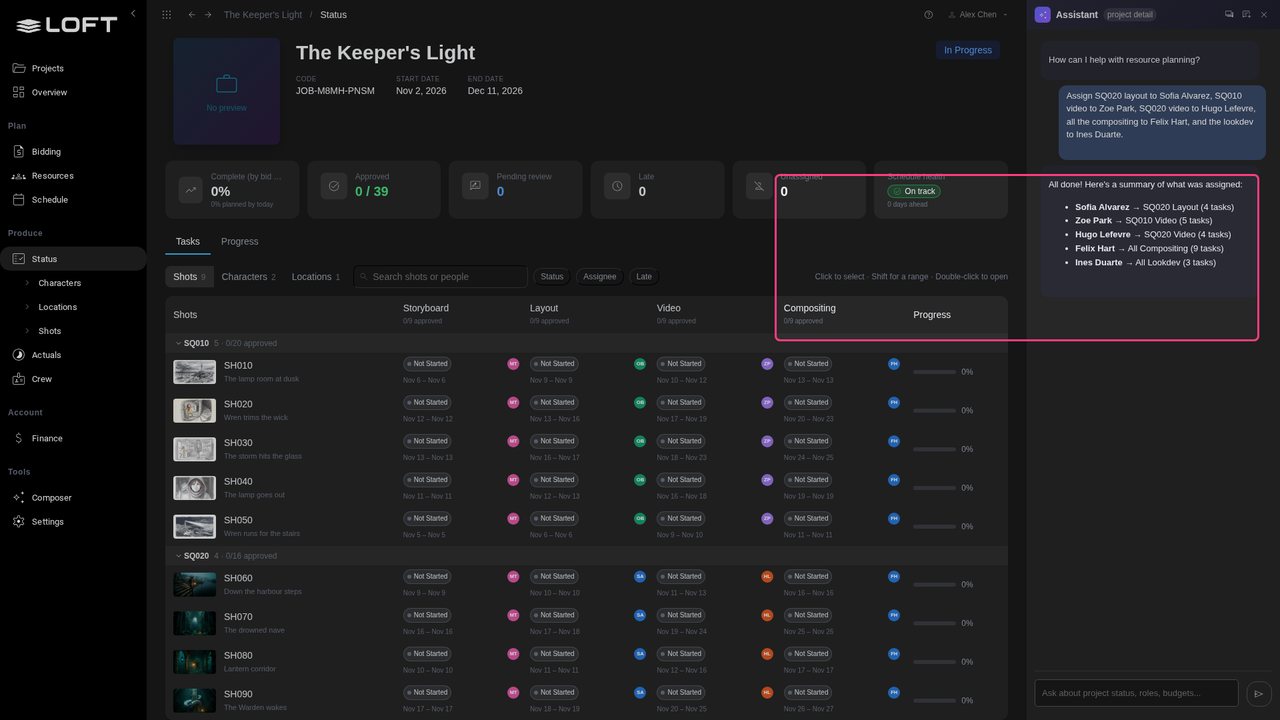Viewport: 1280px width, 720px height.
Task: Focus the Search shots or people field
Action: click(441, 277)
